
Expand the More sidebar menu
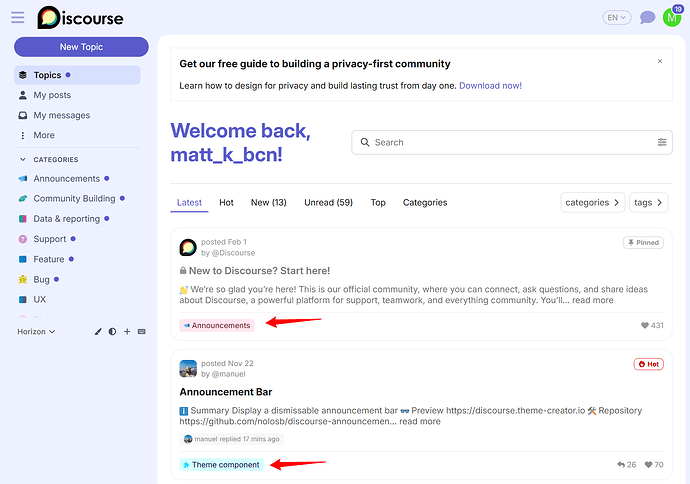[44, 135]
